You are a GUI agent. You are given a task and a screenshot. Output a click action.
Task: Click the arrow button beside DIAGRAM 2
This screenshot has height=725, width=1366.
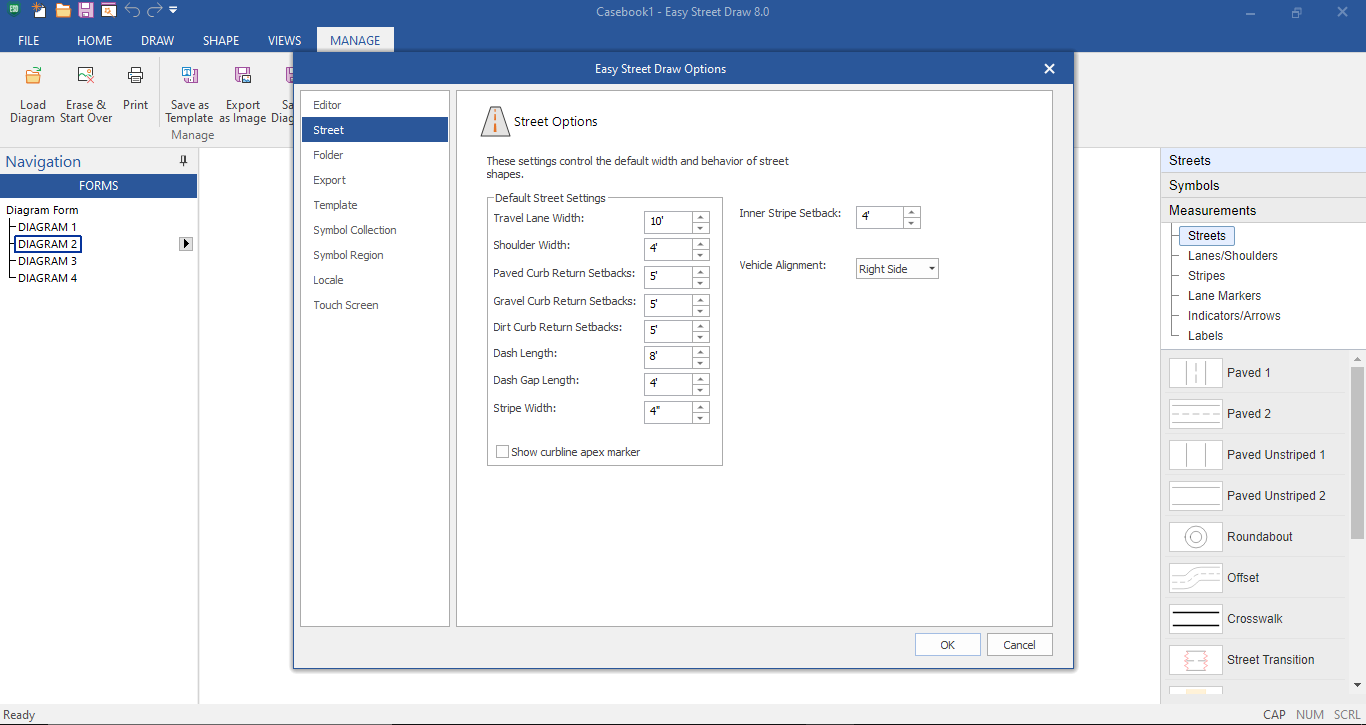coord(186,244)
